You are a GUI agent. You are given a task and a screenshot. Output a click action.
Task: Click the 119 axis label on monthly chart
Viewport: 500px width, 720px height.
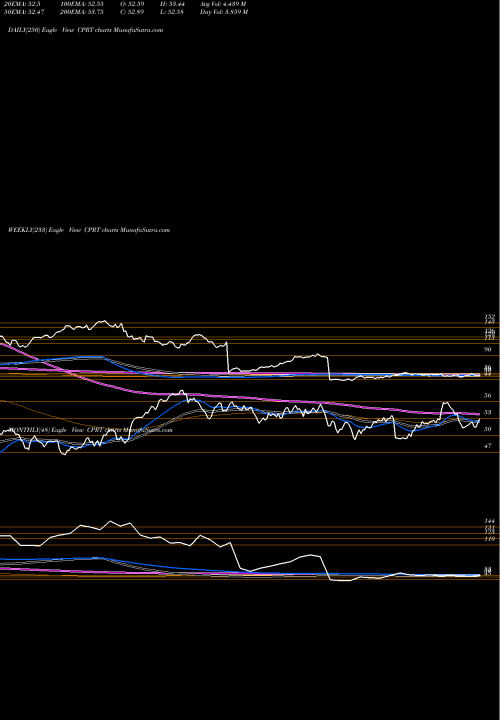[x=489, y=539]
